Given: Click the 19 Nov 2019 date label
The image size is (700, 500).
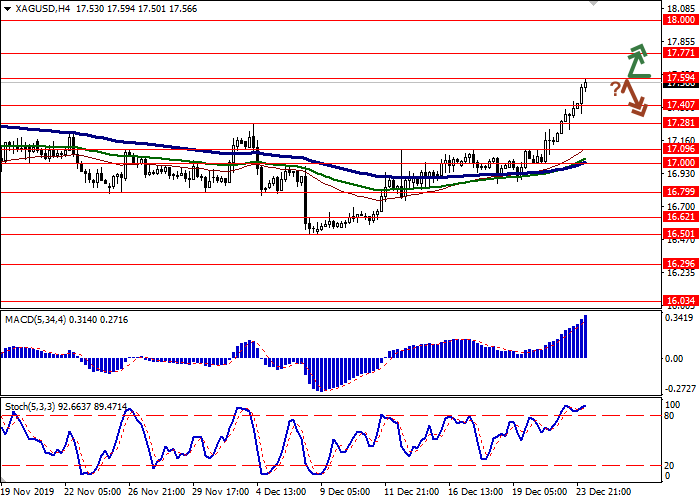Looking at the screenshot, I should click(x=27, y=493).
